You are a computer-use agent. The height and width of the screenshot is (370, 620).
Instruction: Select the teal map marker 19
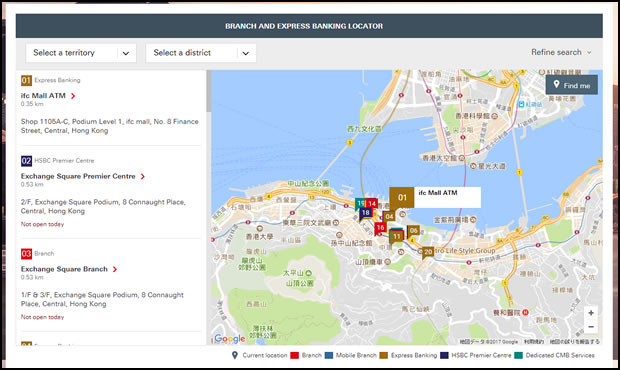click(360, 204)
